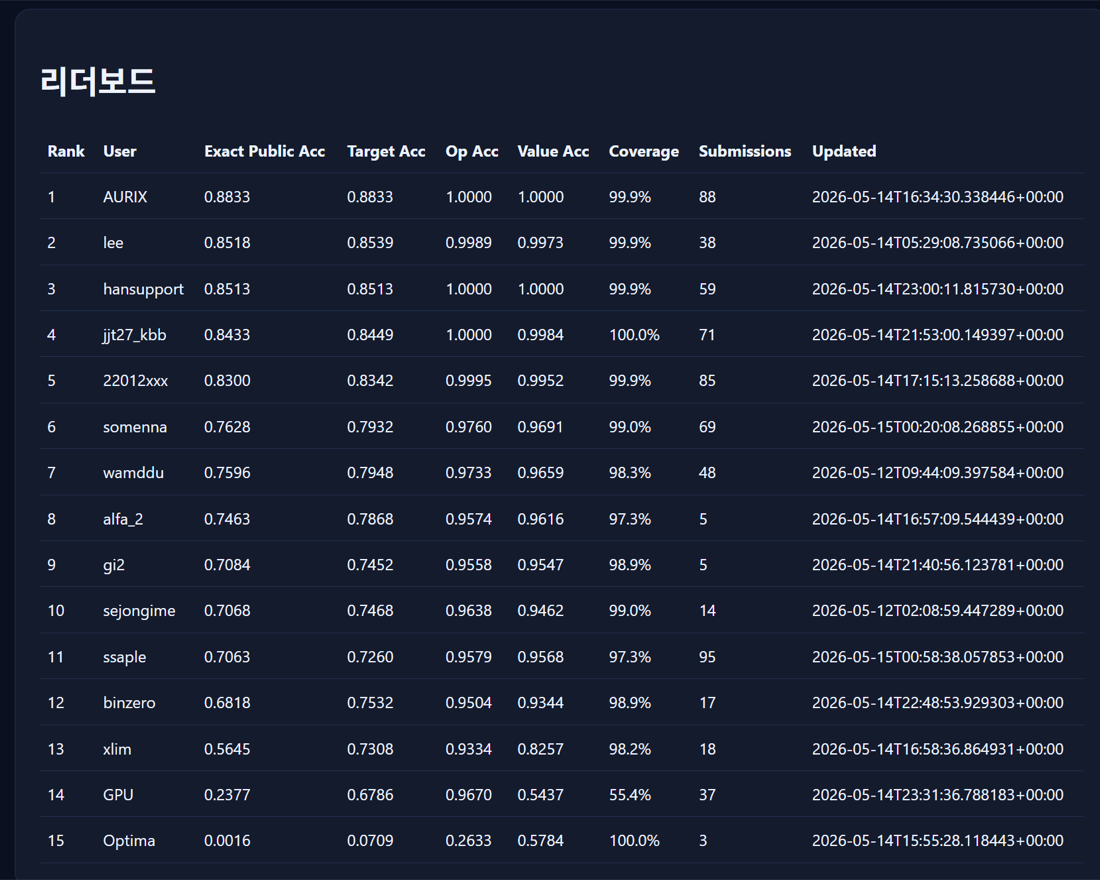The width and height of the screenshot is (1100, 880).
Task: Click the Rank column header
Action: pos(66,152)
